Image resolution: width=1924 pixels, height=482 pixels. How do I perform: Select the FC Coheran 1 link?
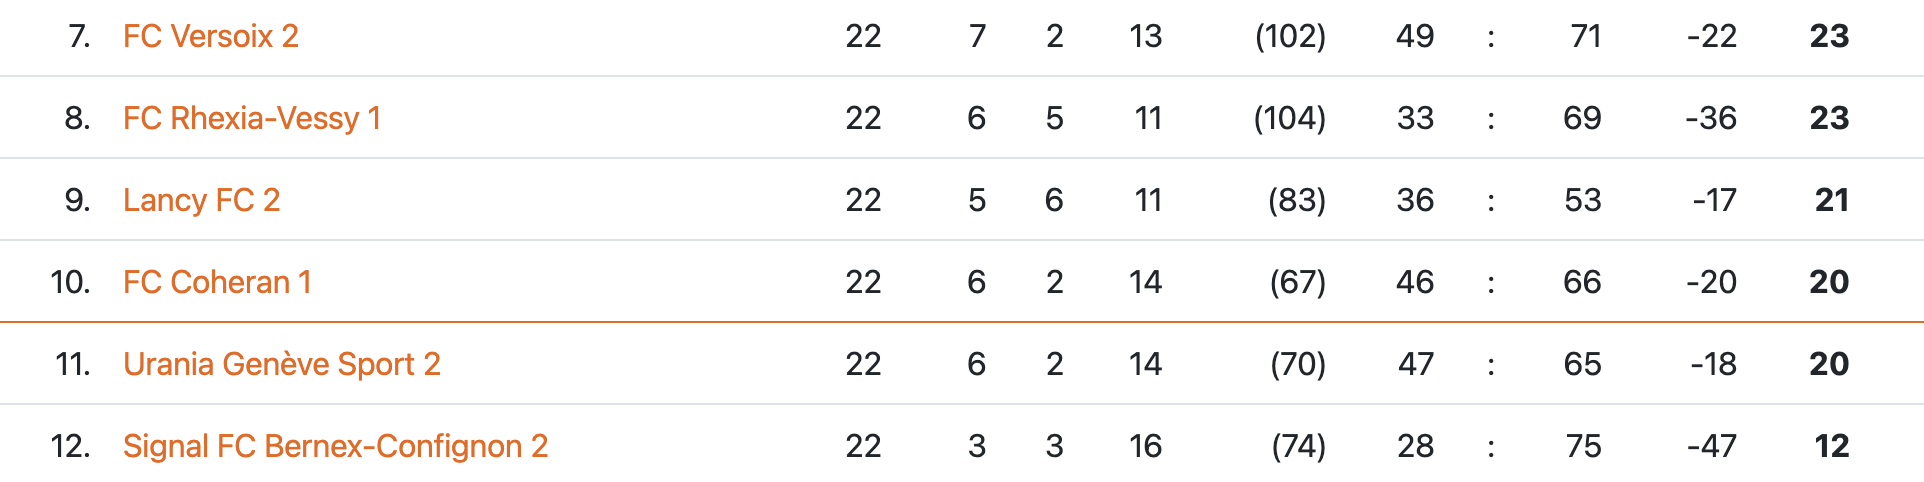(217, 283)
